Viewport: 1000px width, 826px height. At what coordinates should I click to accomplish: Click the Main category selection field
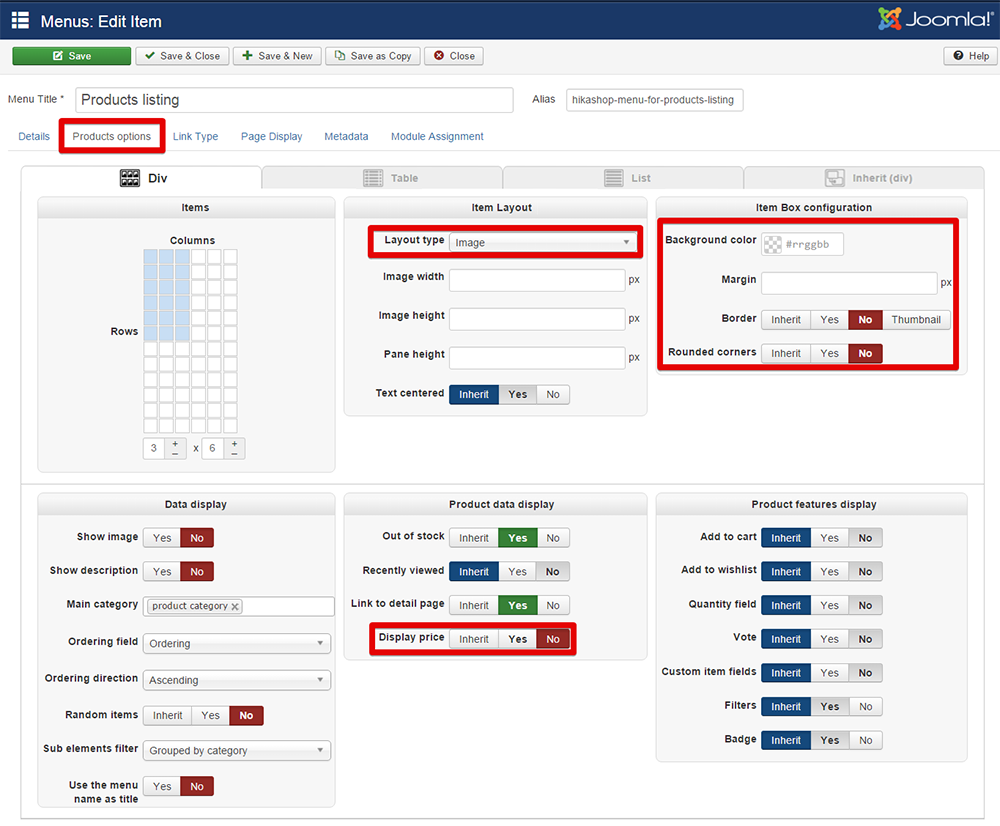[x=239, y=606]
